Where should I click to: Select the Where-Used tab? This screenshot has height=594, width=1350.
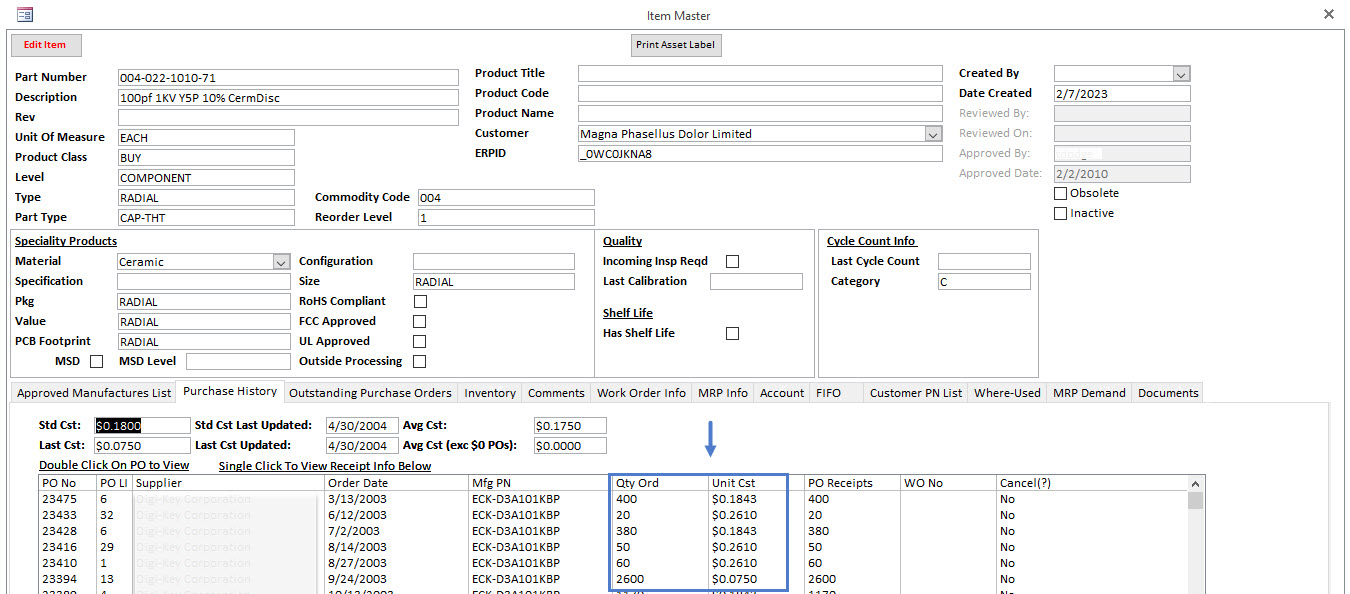pyautogui.click(x=1007, y=392)
